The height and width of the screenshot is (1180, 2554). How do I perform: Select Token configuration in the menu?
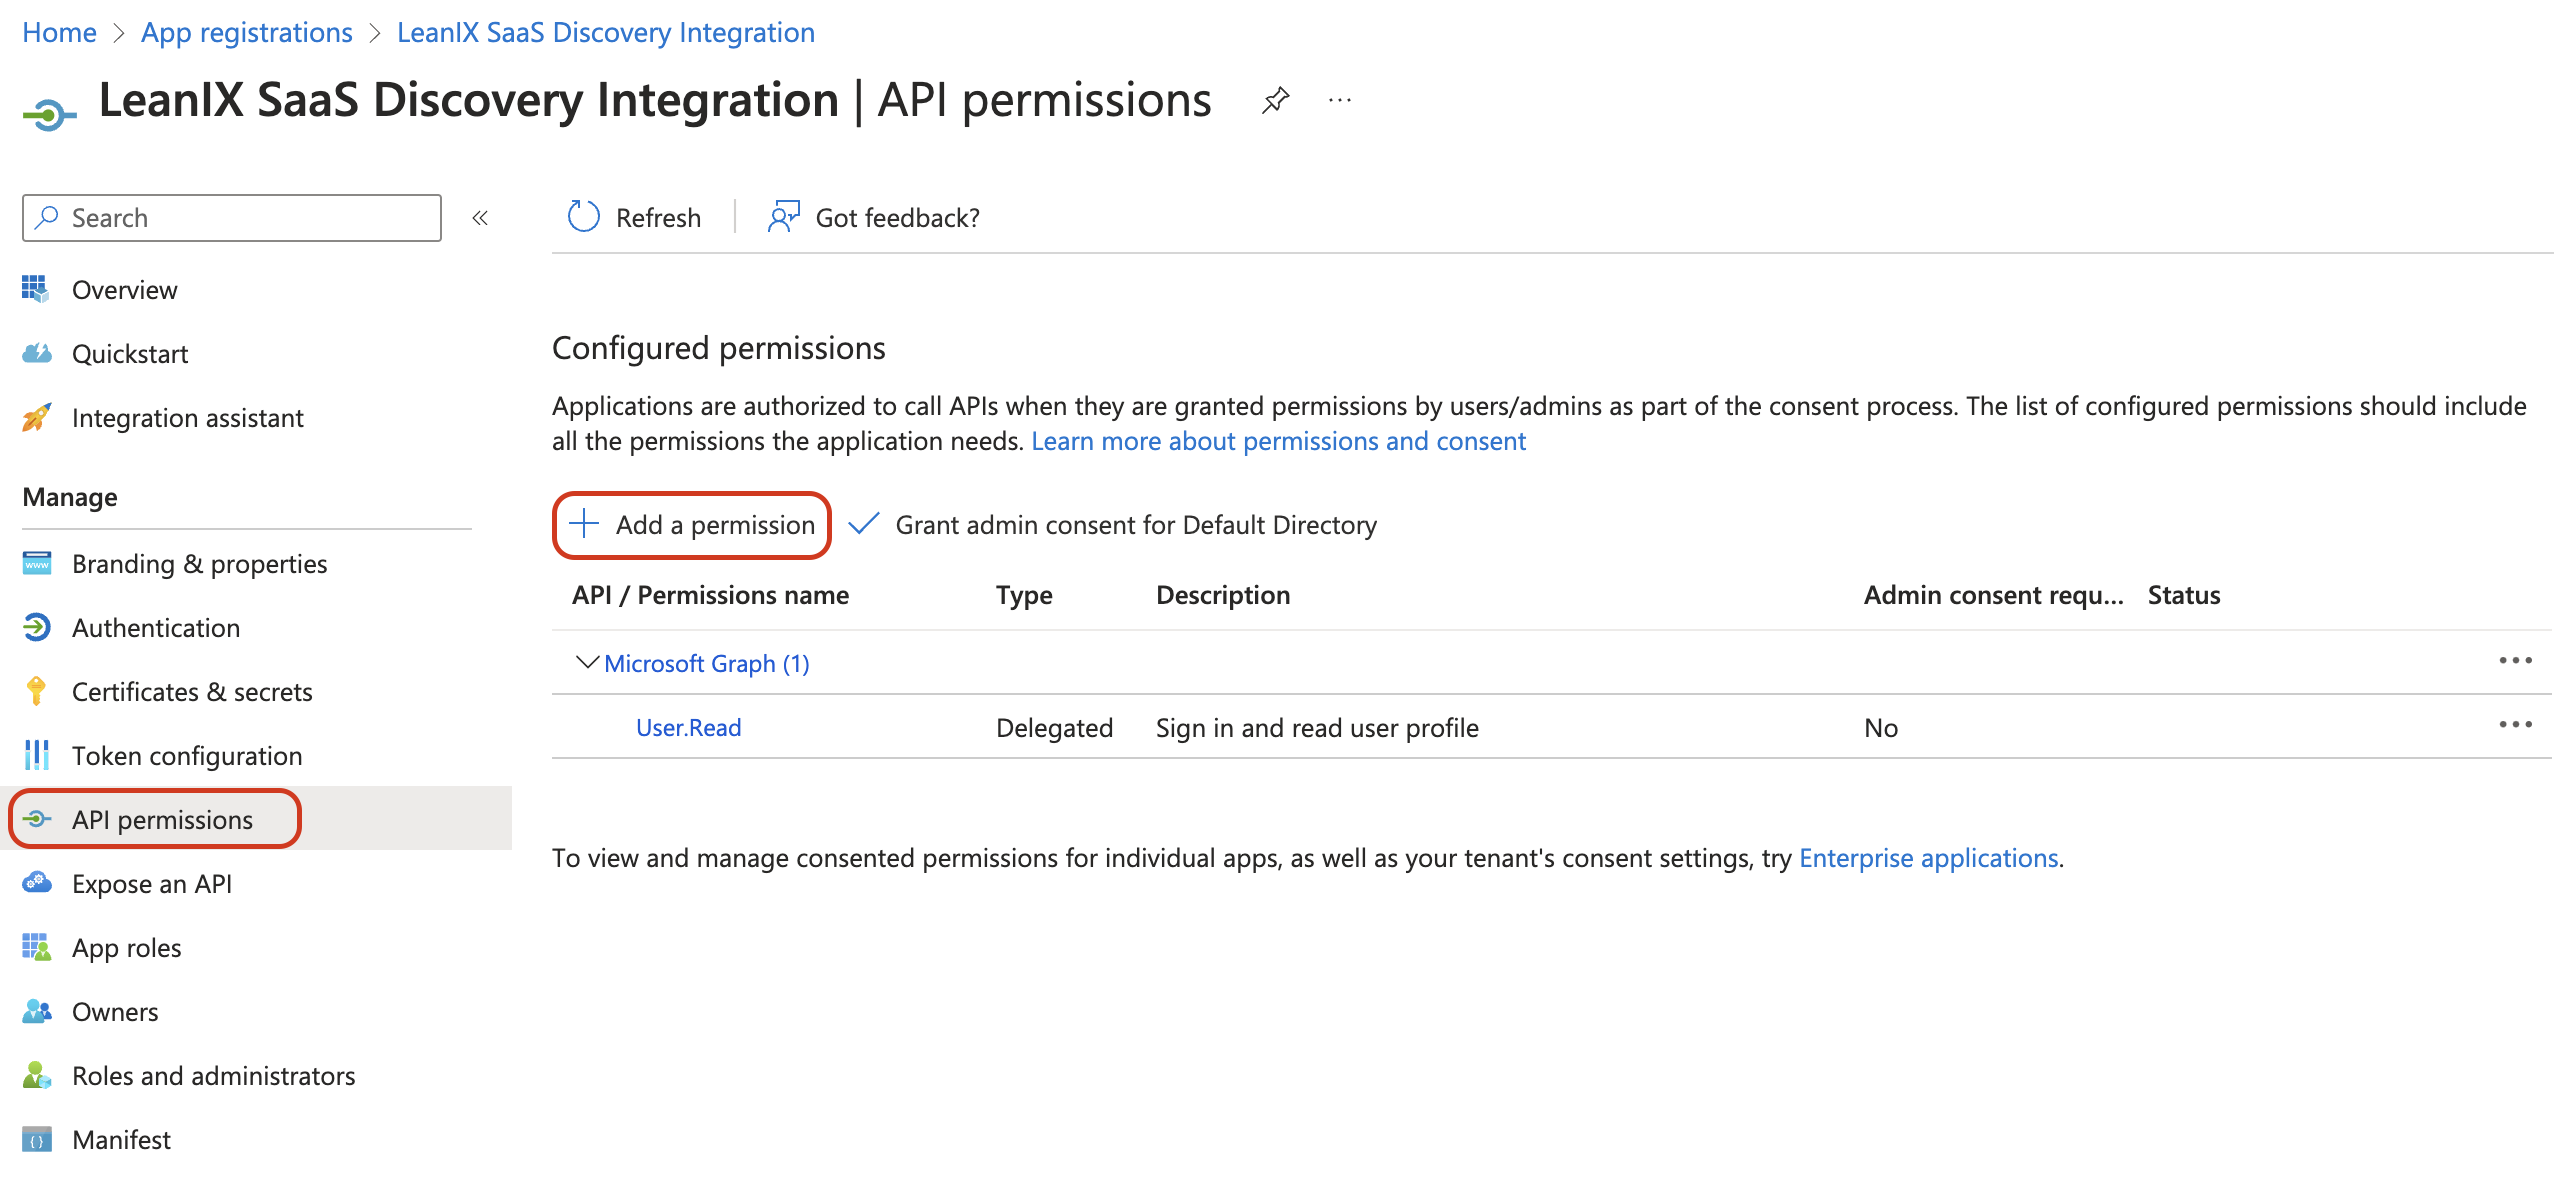click(187, 756)
